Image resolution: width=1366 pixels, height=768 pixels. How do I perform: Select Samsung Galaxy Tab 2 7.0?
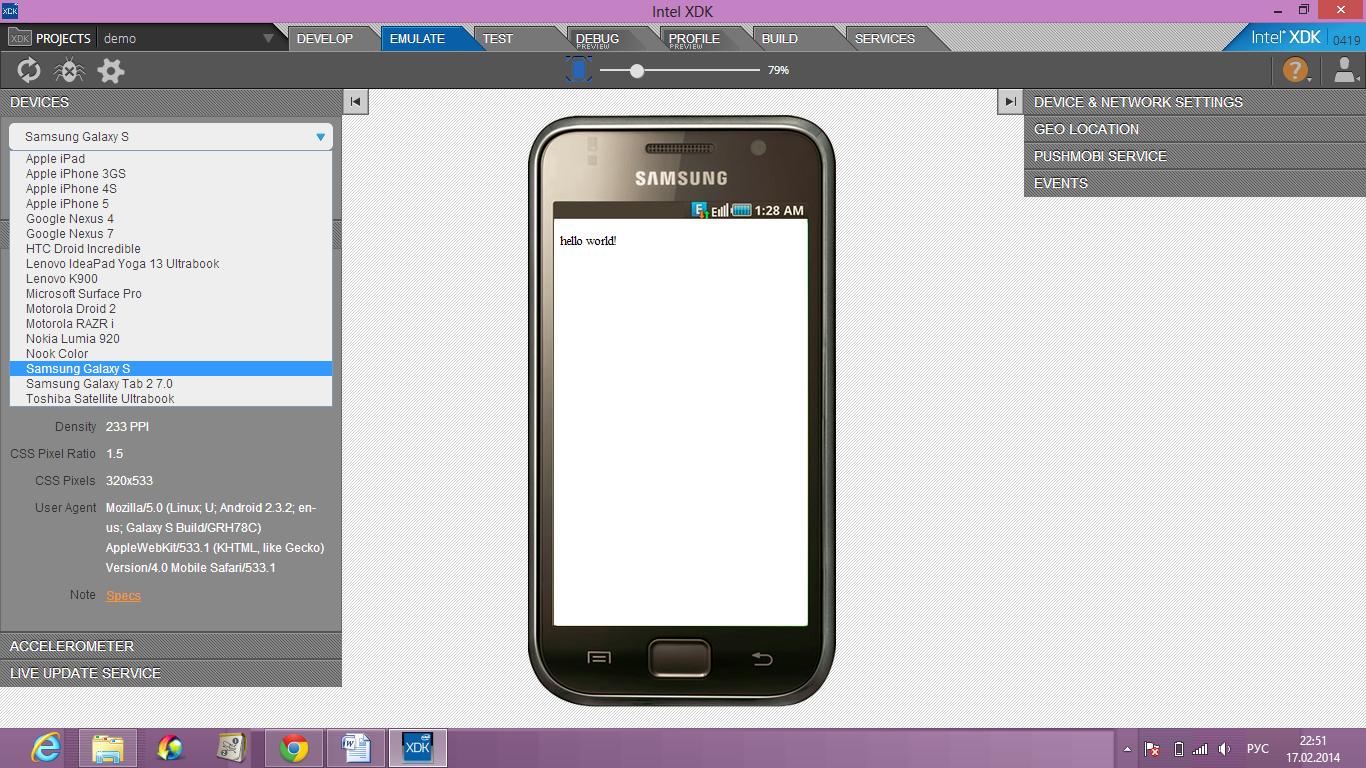(x=171, y=384)
